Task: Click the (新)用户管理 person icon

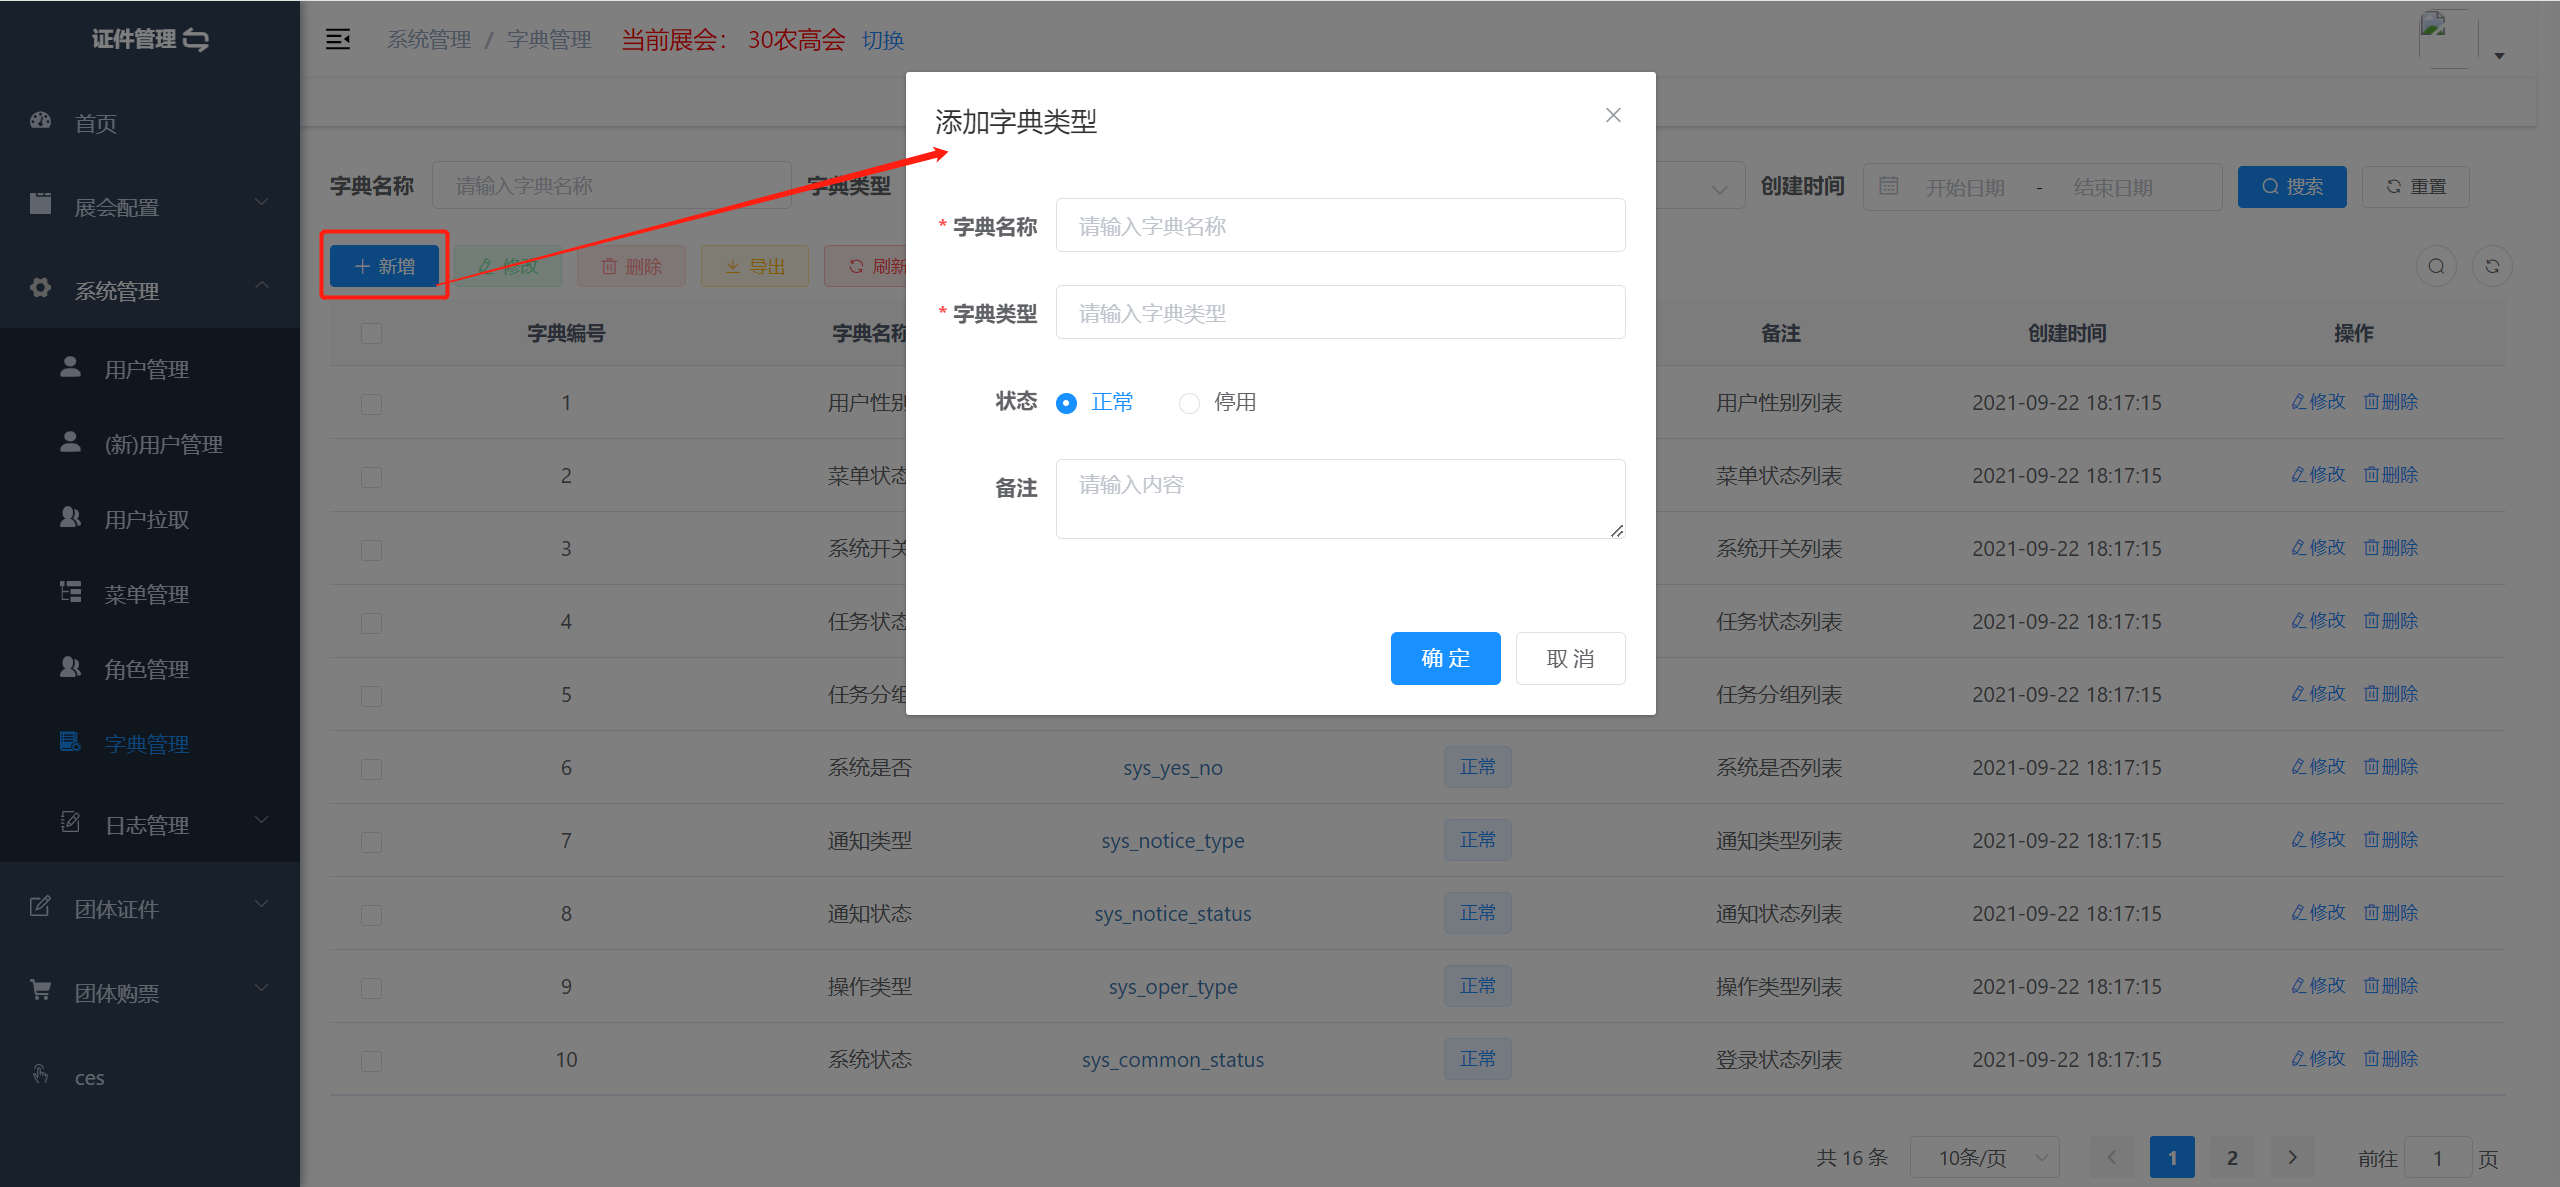Action: [x=70, y=442]
